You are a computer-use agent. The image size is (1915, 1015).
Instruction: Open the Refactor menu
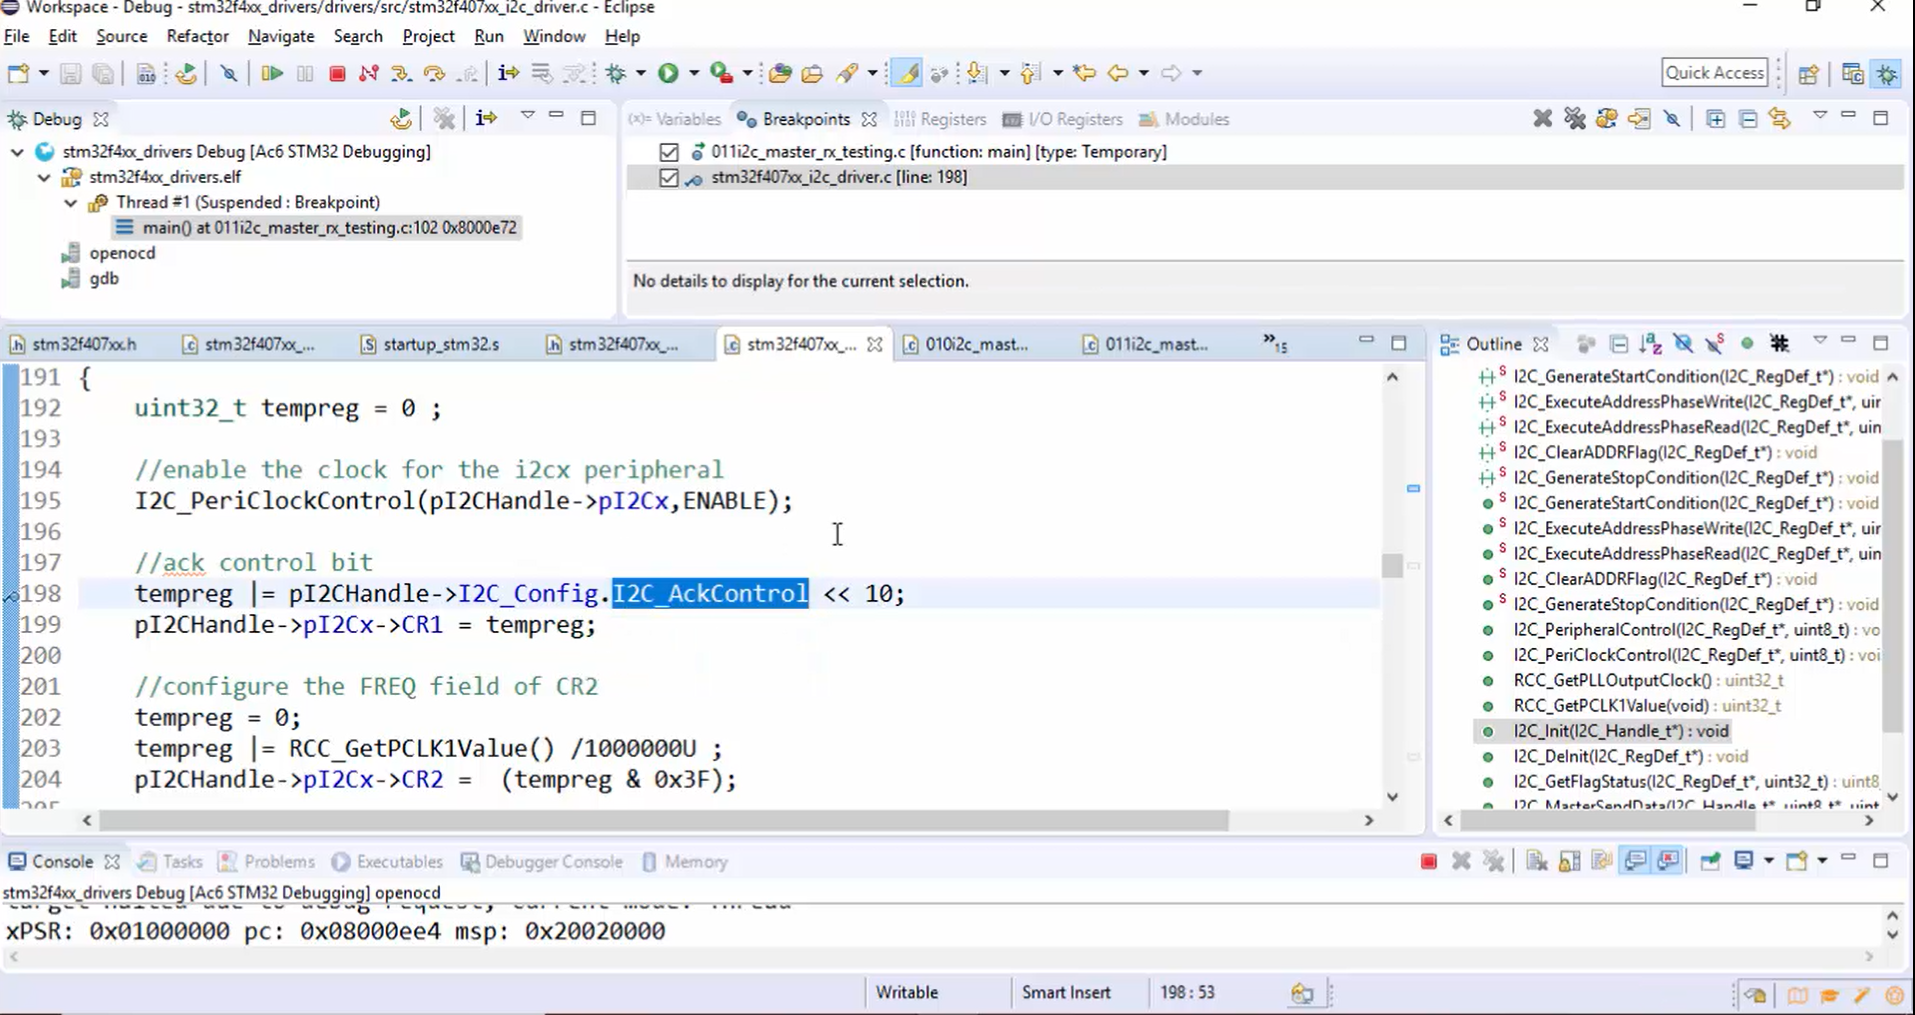(197, 36)
